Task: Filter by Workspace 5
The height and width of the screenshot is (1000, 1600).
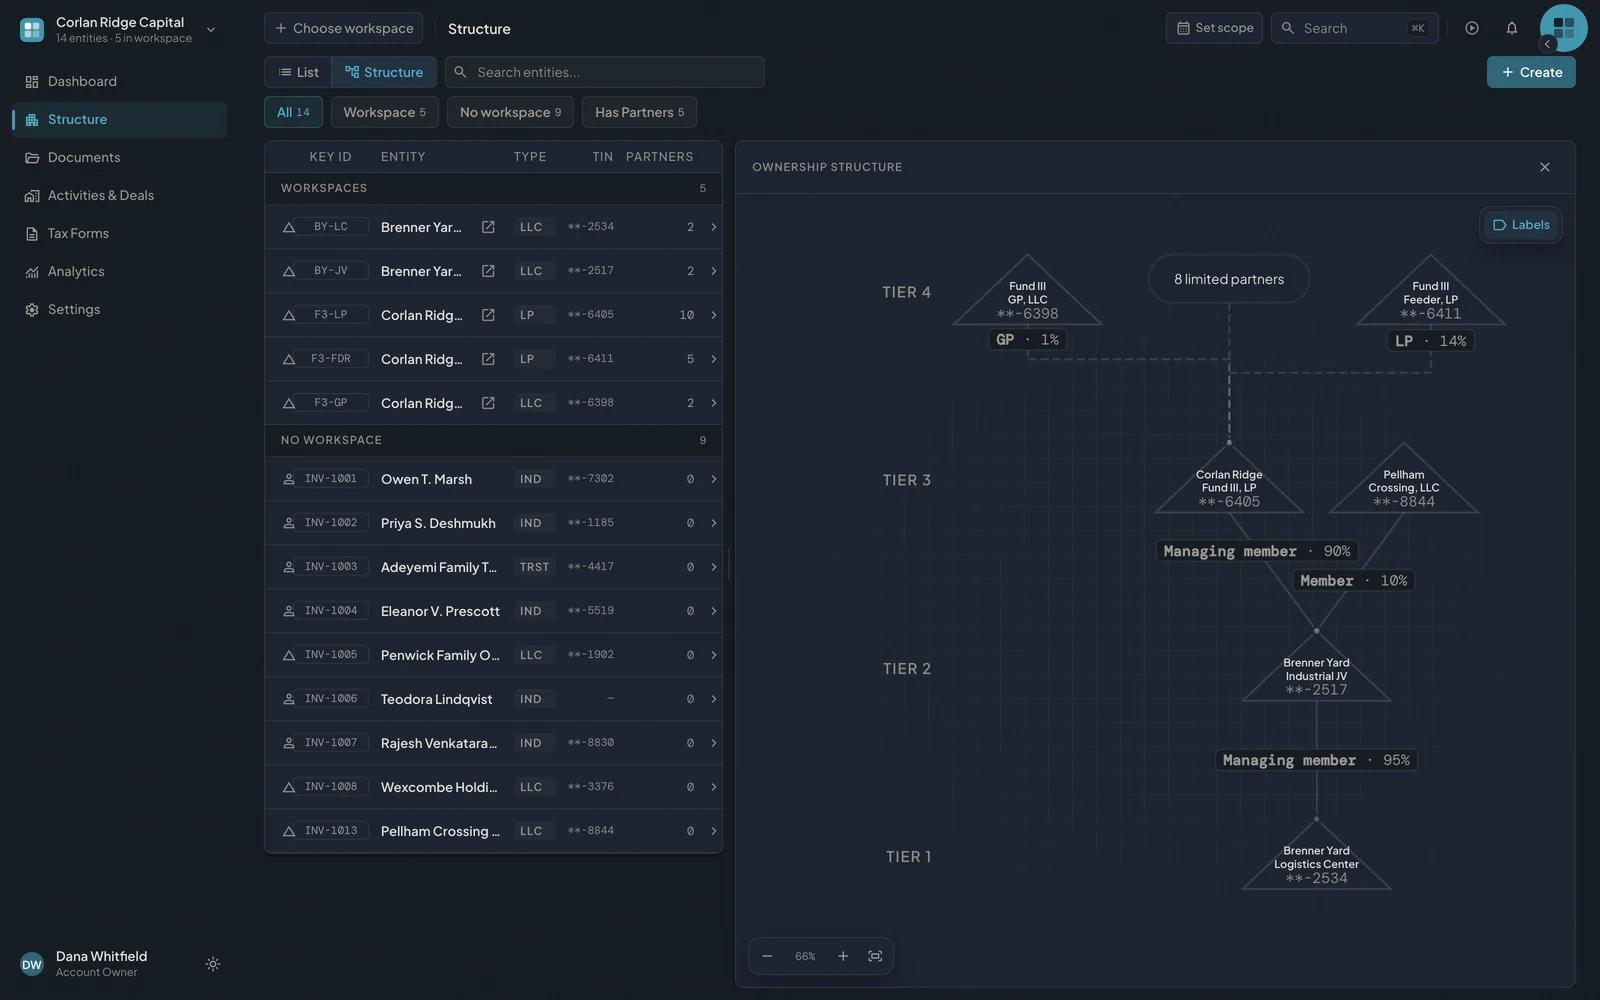Action: coord(385,112)
